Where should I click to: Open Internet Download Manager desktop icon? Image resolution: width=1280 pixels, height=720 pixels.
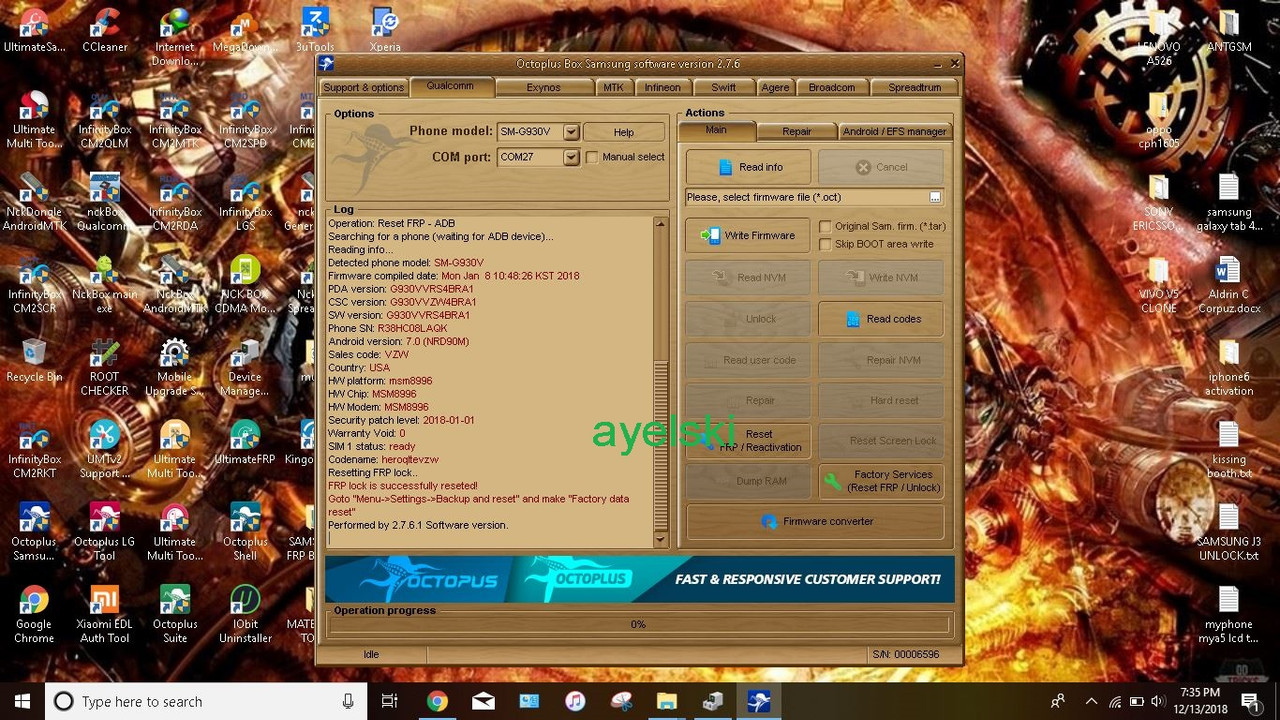pyautogui.click(x=175, y=37)
